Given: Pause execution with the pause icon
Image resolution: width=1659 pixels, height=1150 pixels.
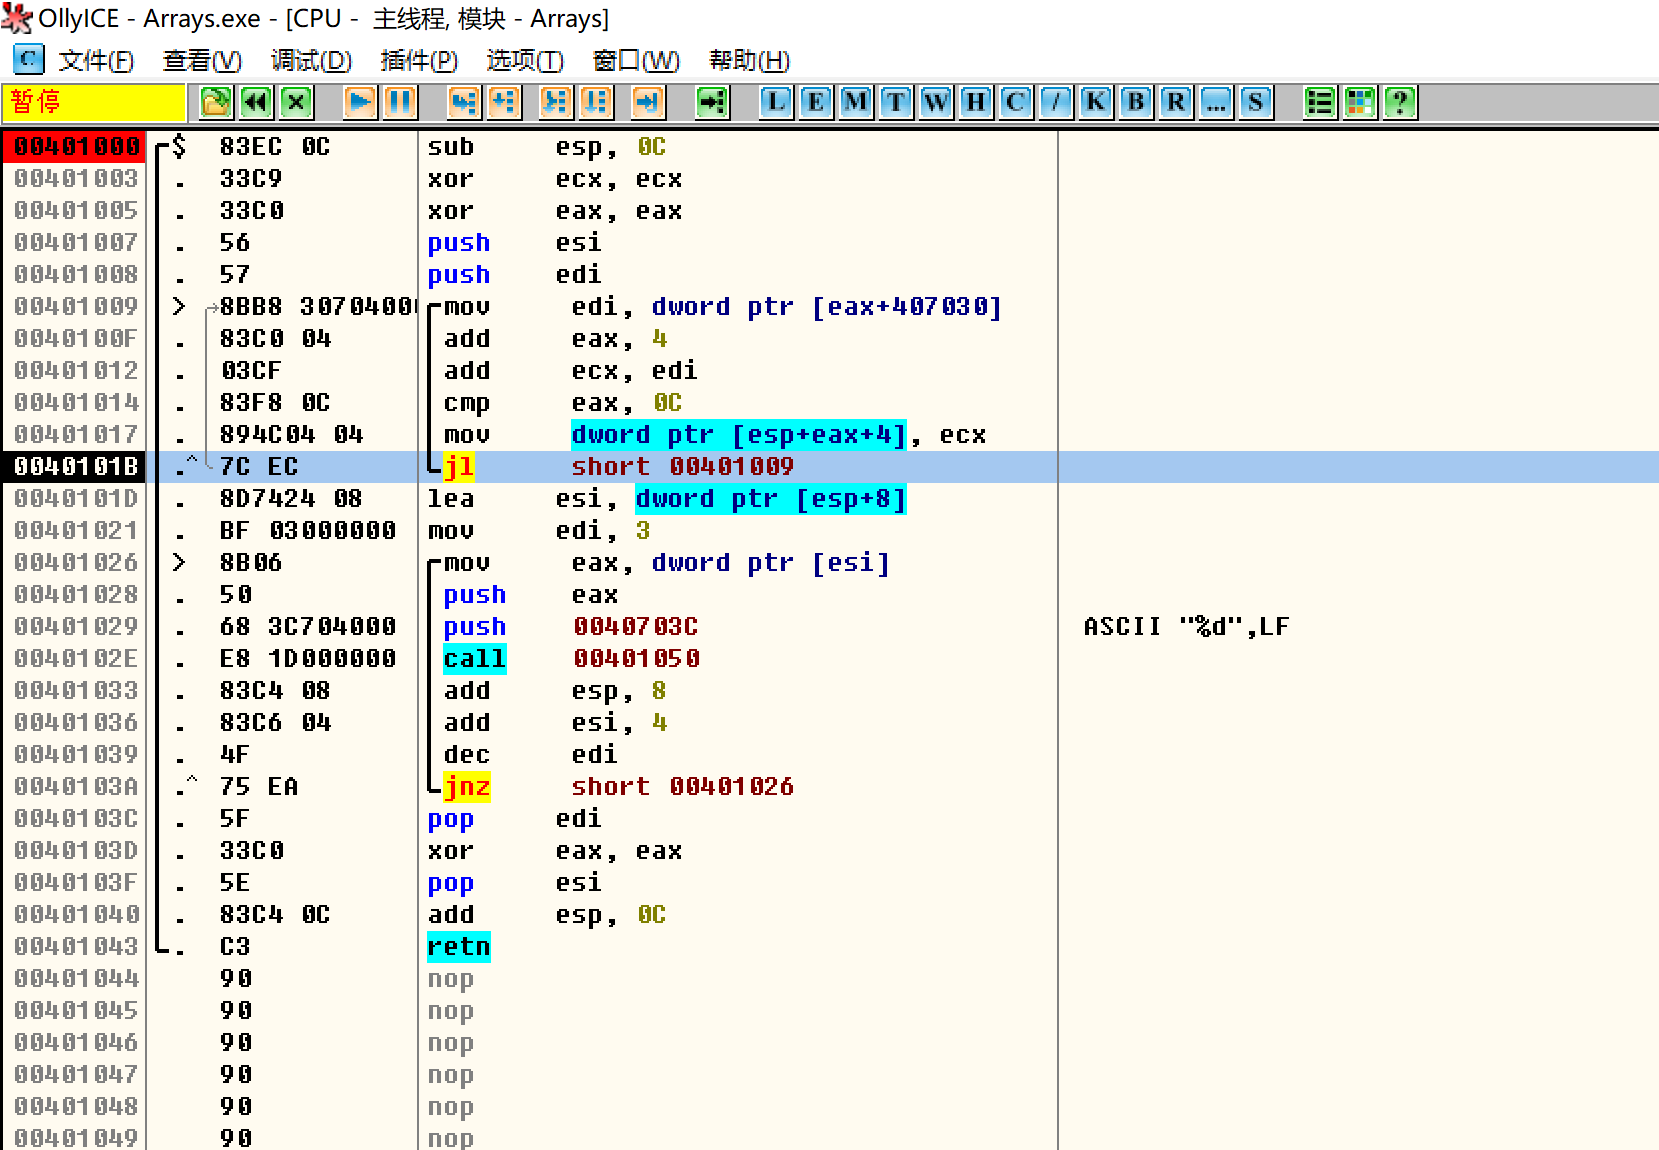Looking at the screenshot, I should tap(401, 102).
